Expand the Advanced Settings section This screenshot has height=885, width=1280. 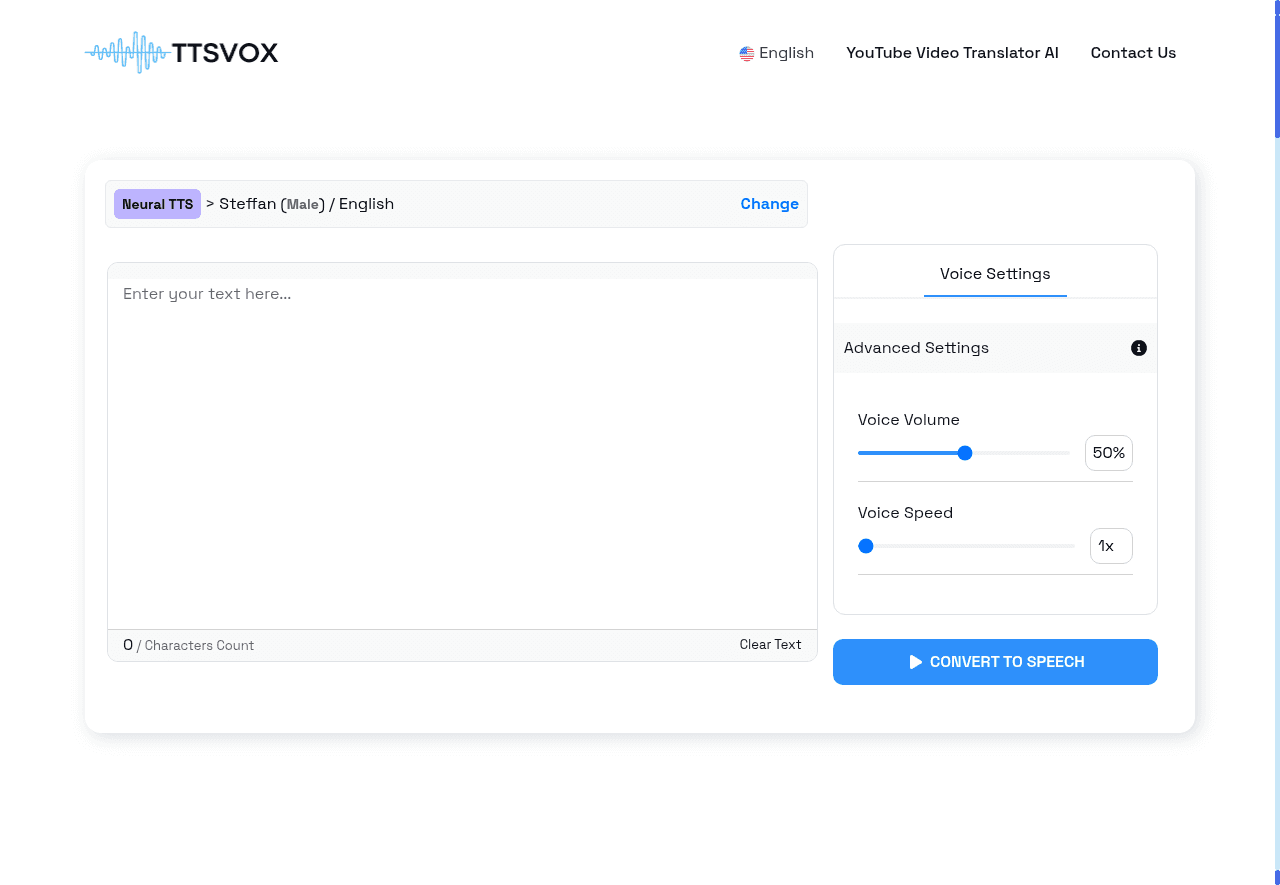(916, 348)
